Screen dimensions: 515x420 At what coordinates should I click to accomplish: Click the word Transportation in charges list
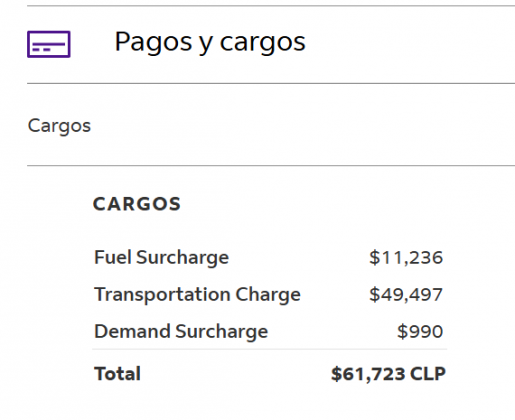coord(162,295)
